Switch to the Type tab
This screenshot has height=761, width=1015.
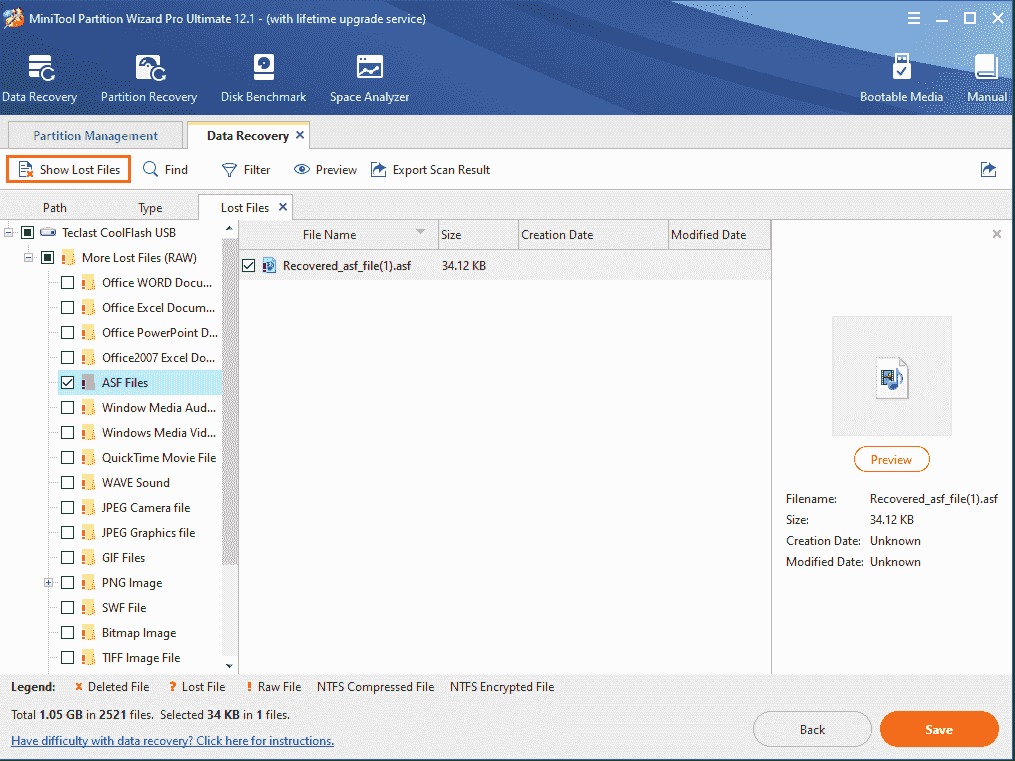[x=150, y=208]
